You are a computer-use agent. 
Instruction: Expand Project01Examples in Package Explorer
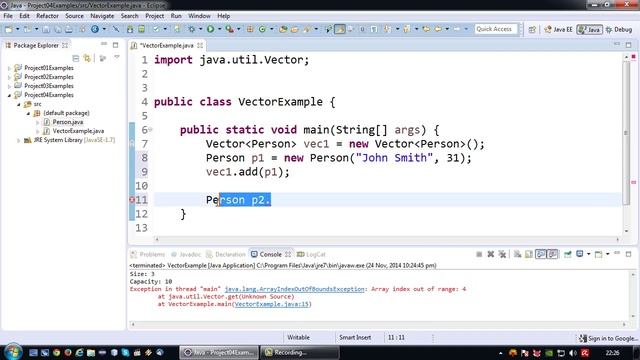point(9,68)
